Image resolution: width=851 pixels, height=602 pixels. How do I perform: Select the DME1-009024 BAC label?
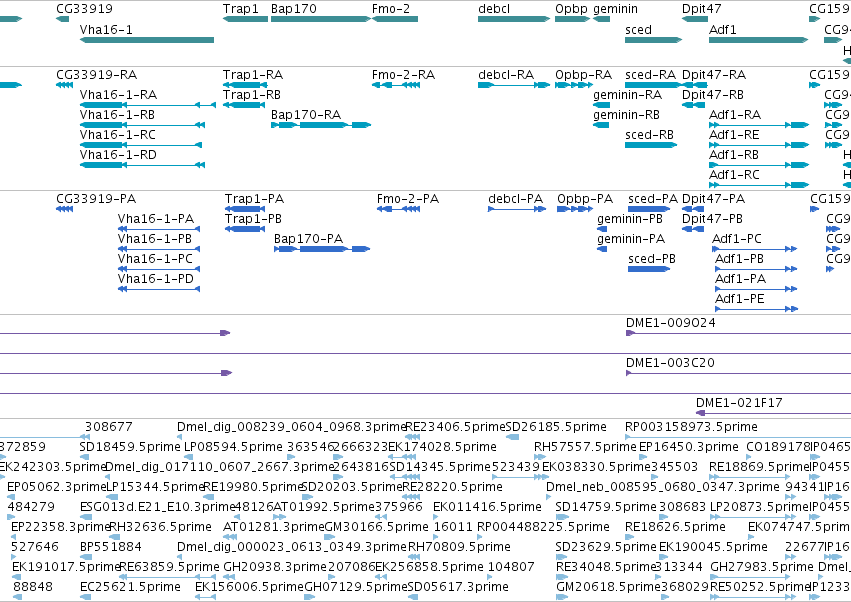coord(671,323)
